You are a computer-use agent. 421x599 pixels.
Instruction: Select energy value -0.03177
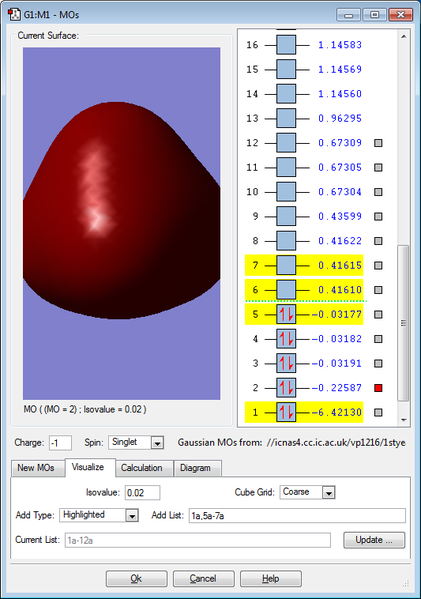pyautogui.click(x=336, y=314)
